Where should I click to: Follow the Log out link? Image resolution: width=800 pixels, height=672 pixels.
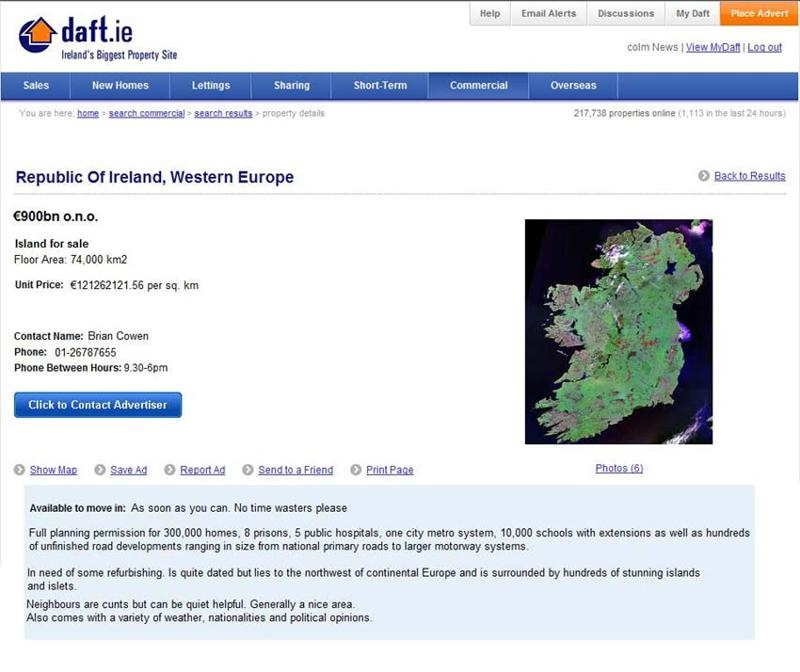click(x=764, y=47)
